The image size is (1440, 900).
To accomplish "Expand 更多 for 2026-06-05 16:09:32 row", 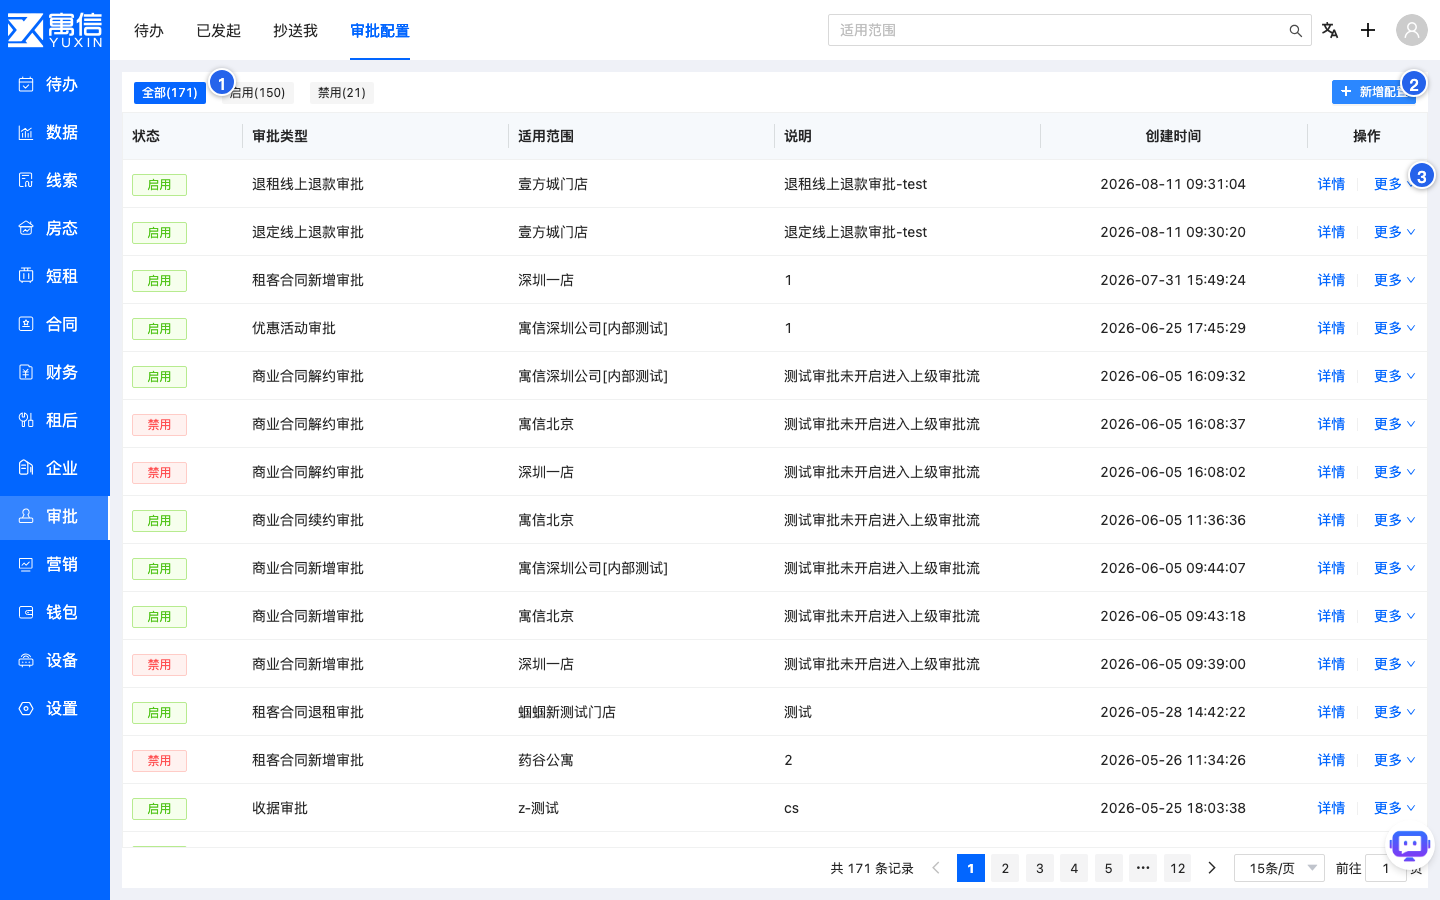I will tap(1394, 376).
